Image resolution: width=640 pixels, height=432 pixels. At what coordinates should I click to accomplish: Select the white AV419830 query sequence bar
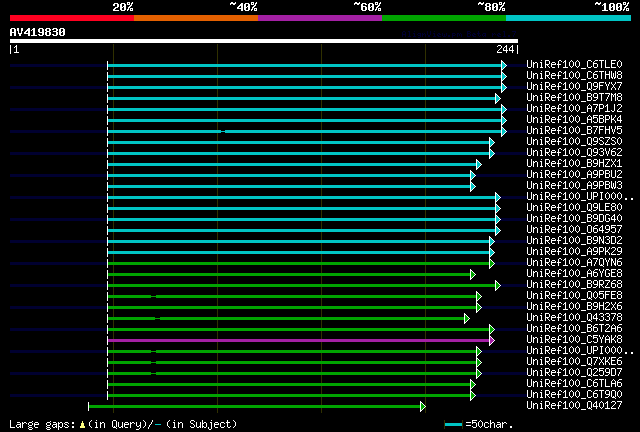tap(264, 41)
